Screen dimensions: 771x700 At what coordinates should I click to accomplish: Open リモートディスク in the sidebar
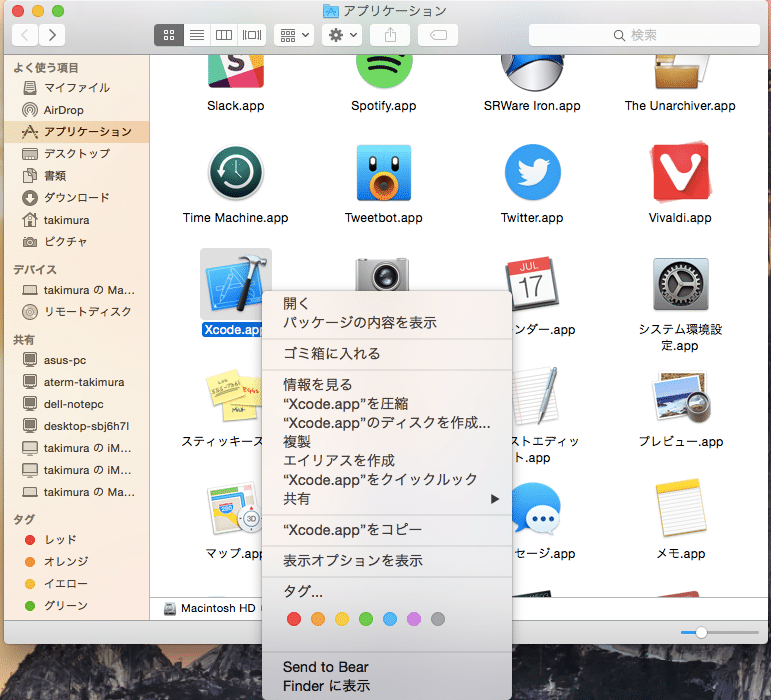tap(76, 312)
